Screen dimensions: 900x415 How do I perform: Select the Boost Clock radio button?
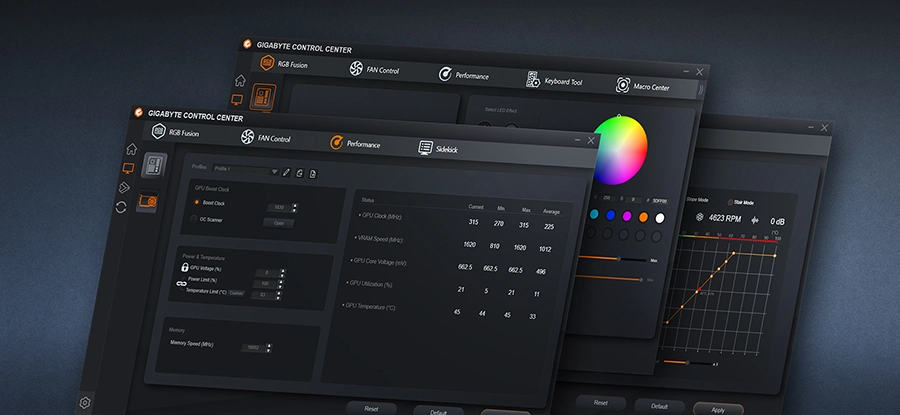click(197, 202)
